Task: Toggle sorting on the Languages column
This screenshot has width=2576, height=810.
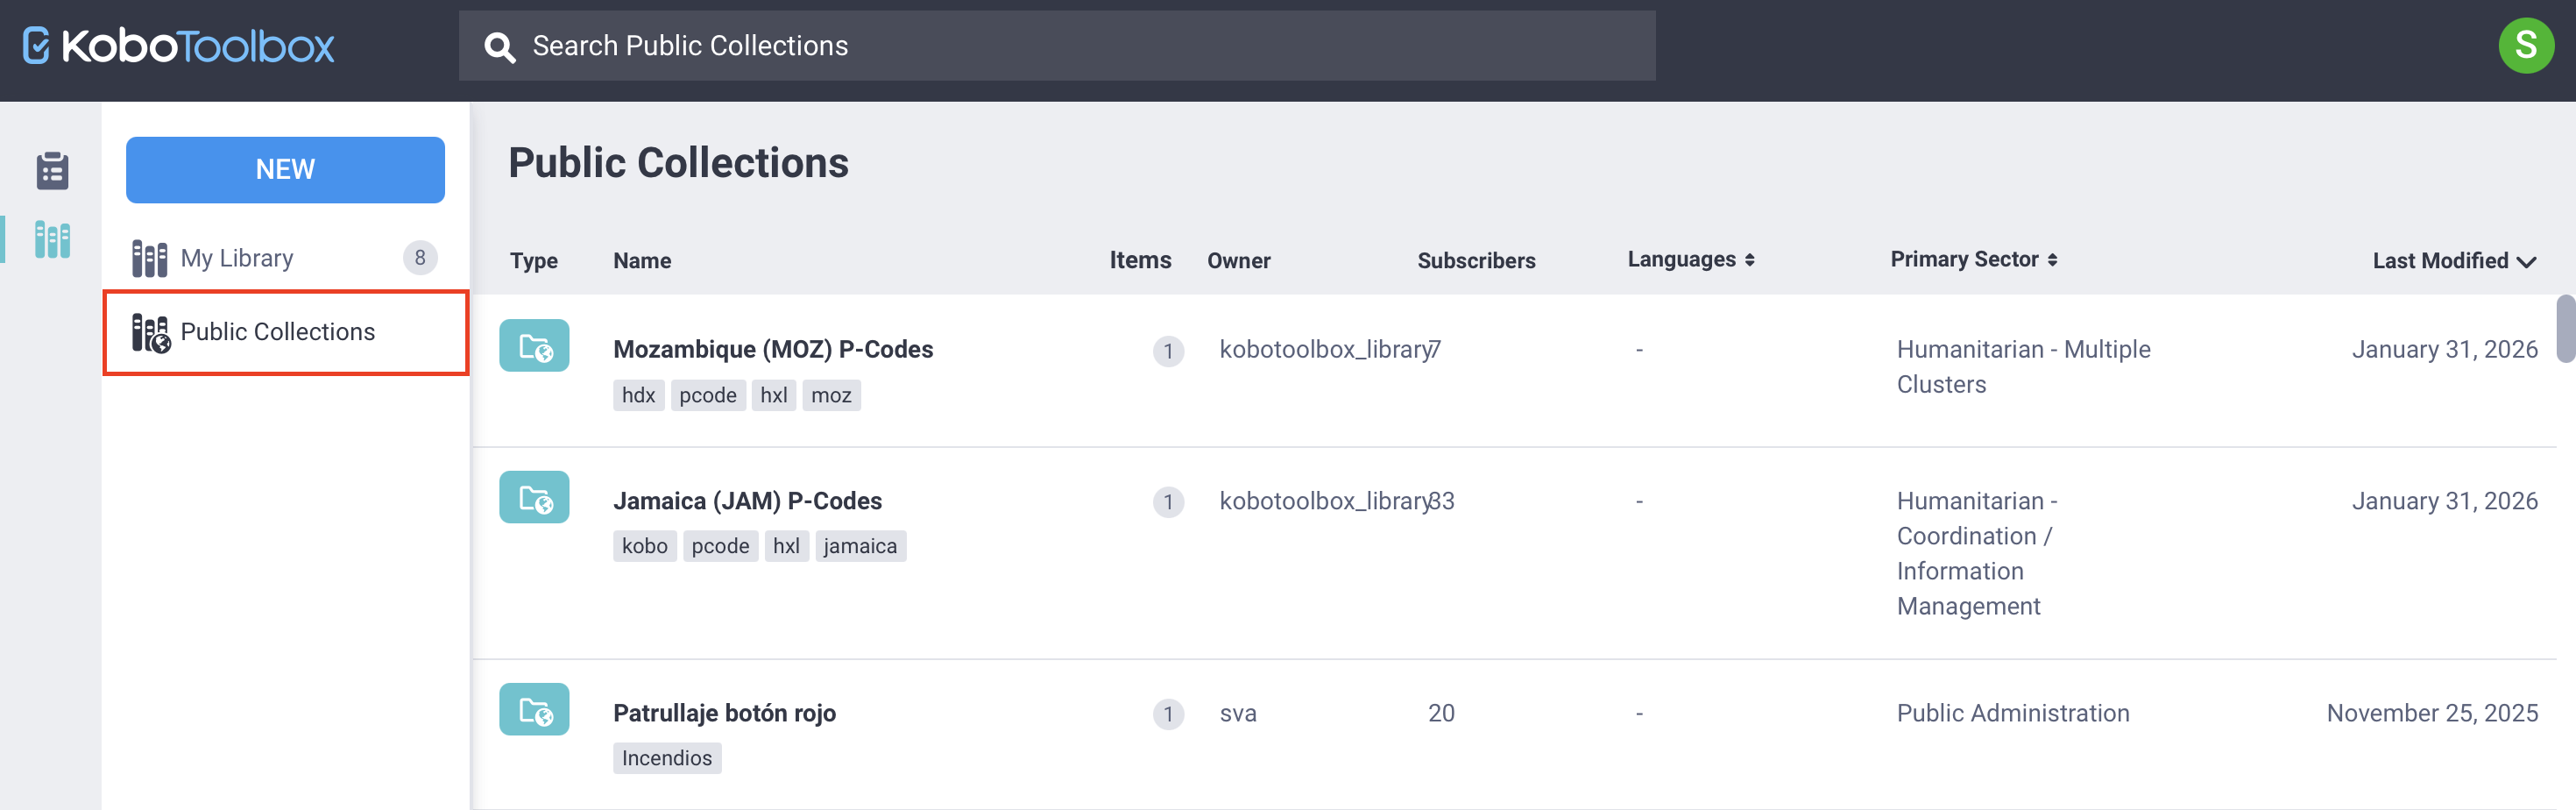Action: pos(1748,259)
